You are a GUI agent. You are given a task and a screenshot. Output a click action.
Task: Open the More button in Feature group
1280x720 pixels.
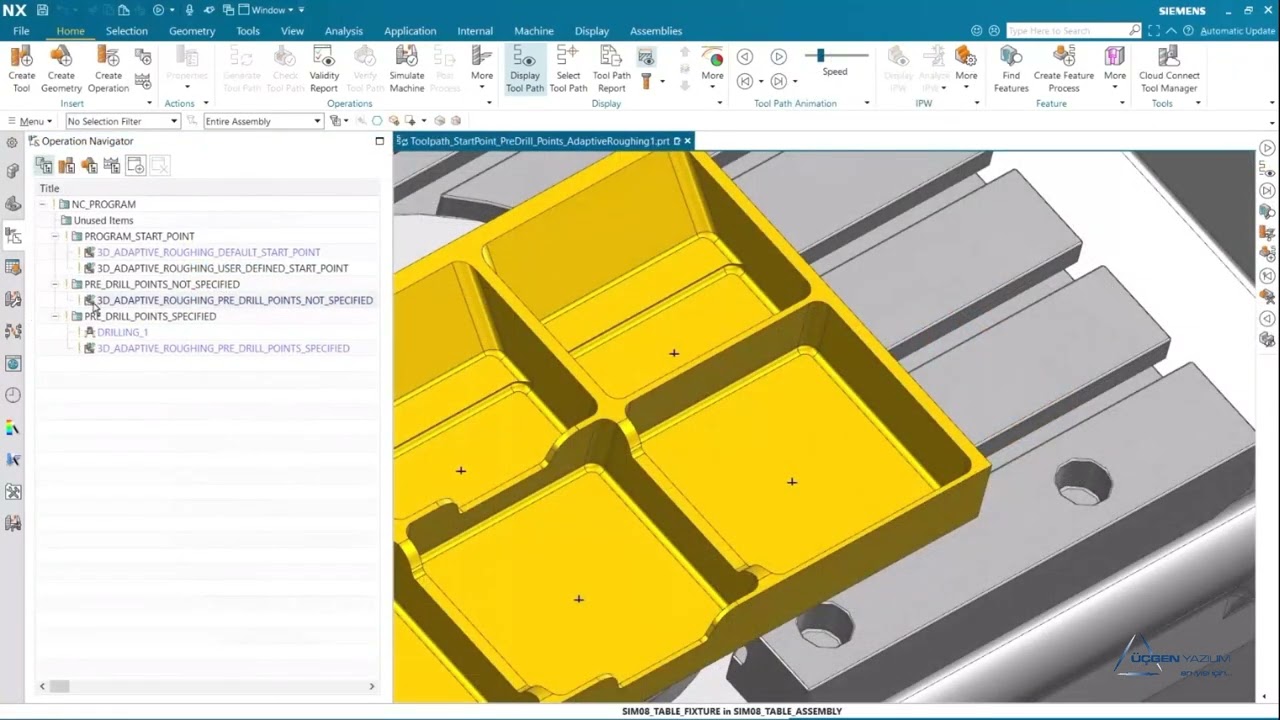coord(1115,68)
